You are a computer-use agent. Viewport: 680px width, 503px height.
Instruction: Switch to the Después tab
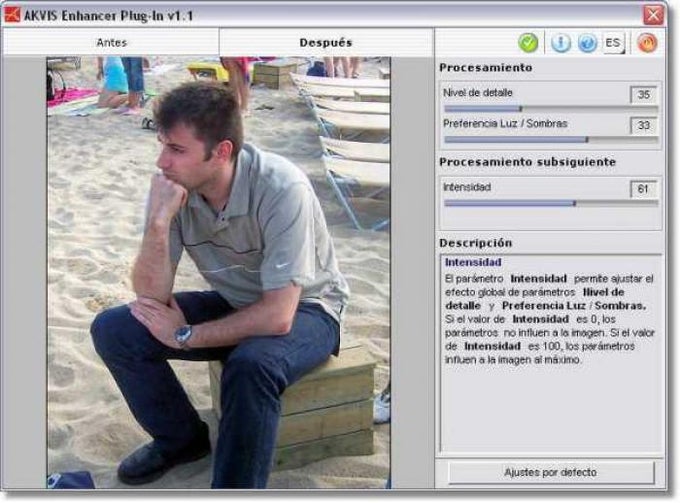point(326,42)
